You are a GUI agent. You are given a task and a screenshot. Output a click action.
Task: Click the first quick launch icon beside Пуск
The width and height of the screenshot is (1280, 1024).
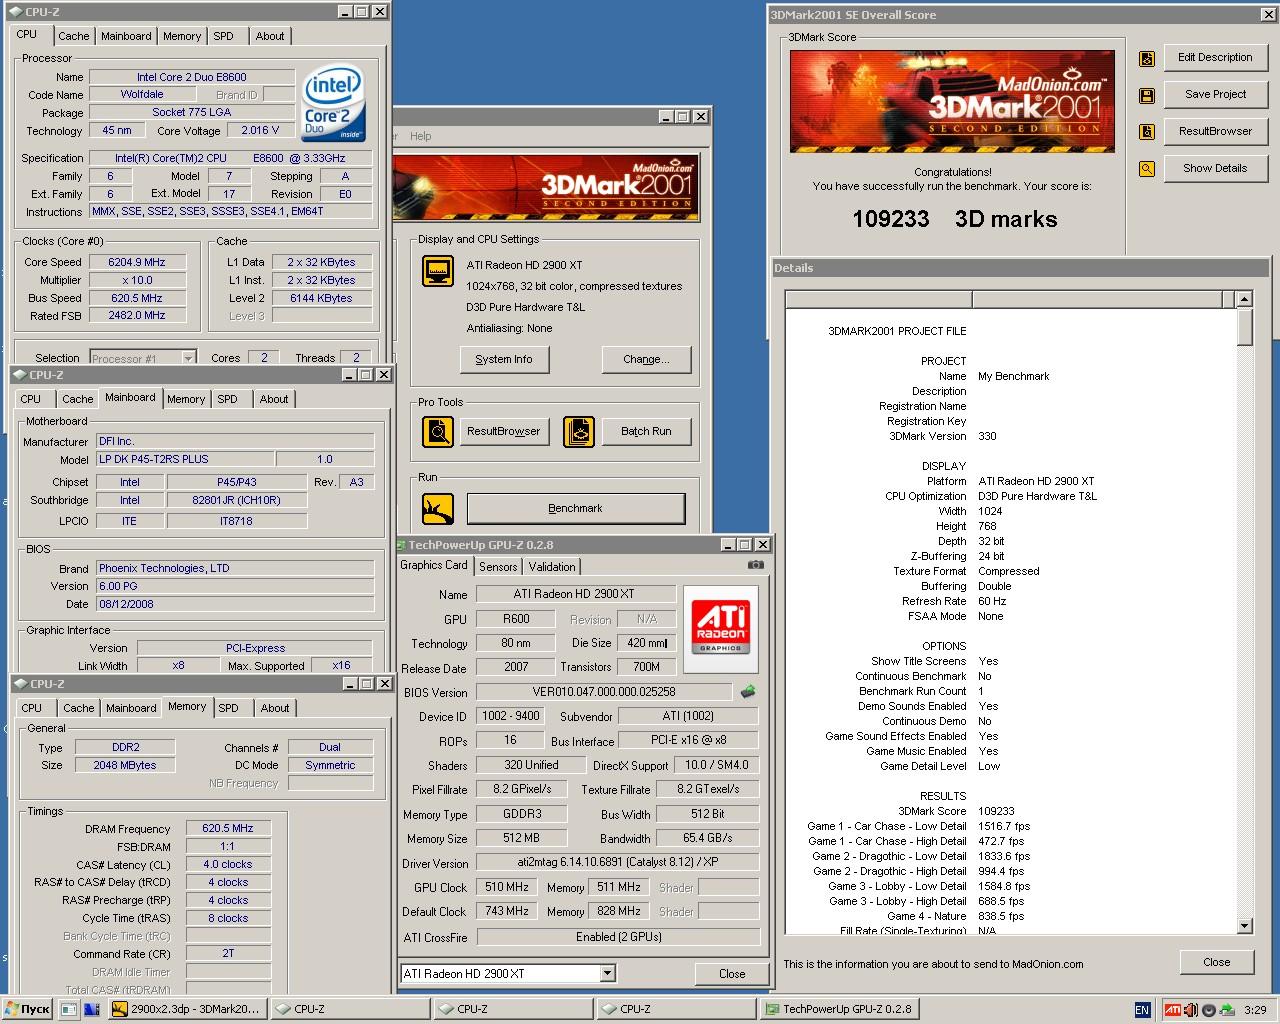69,1009
